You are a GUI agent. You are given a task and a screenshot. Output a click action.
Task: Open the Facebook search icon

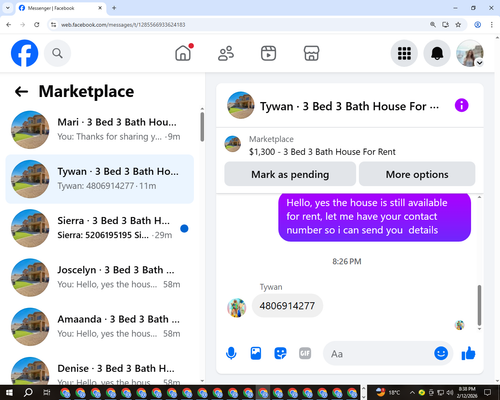pyautogui.click(x=57, y=53)
